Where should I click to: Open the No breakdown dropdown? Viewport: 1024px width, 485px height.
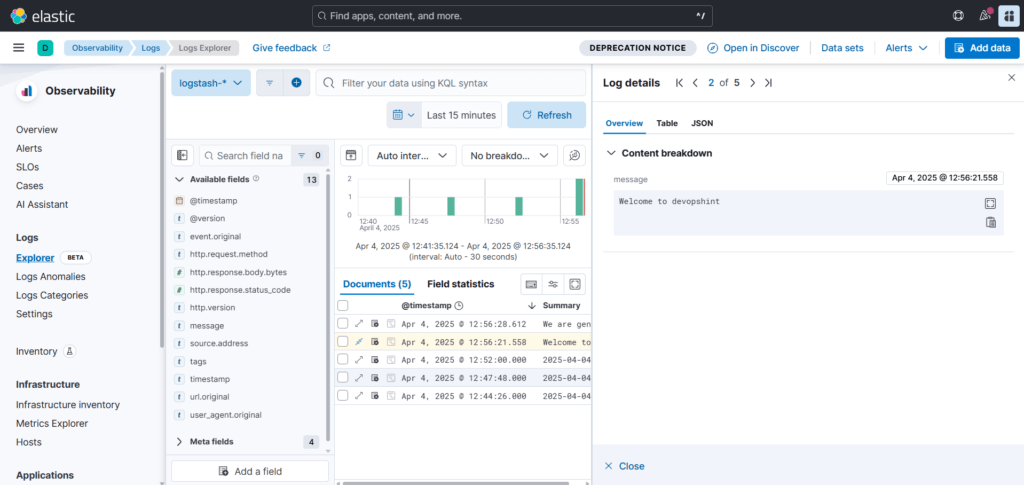coord(509,155)
